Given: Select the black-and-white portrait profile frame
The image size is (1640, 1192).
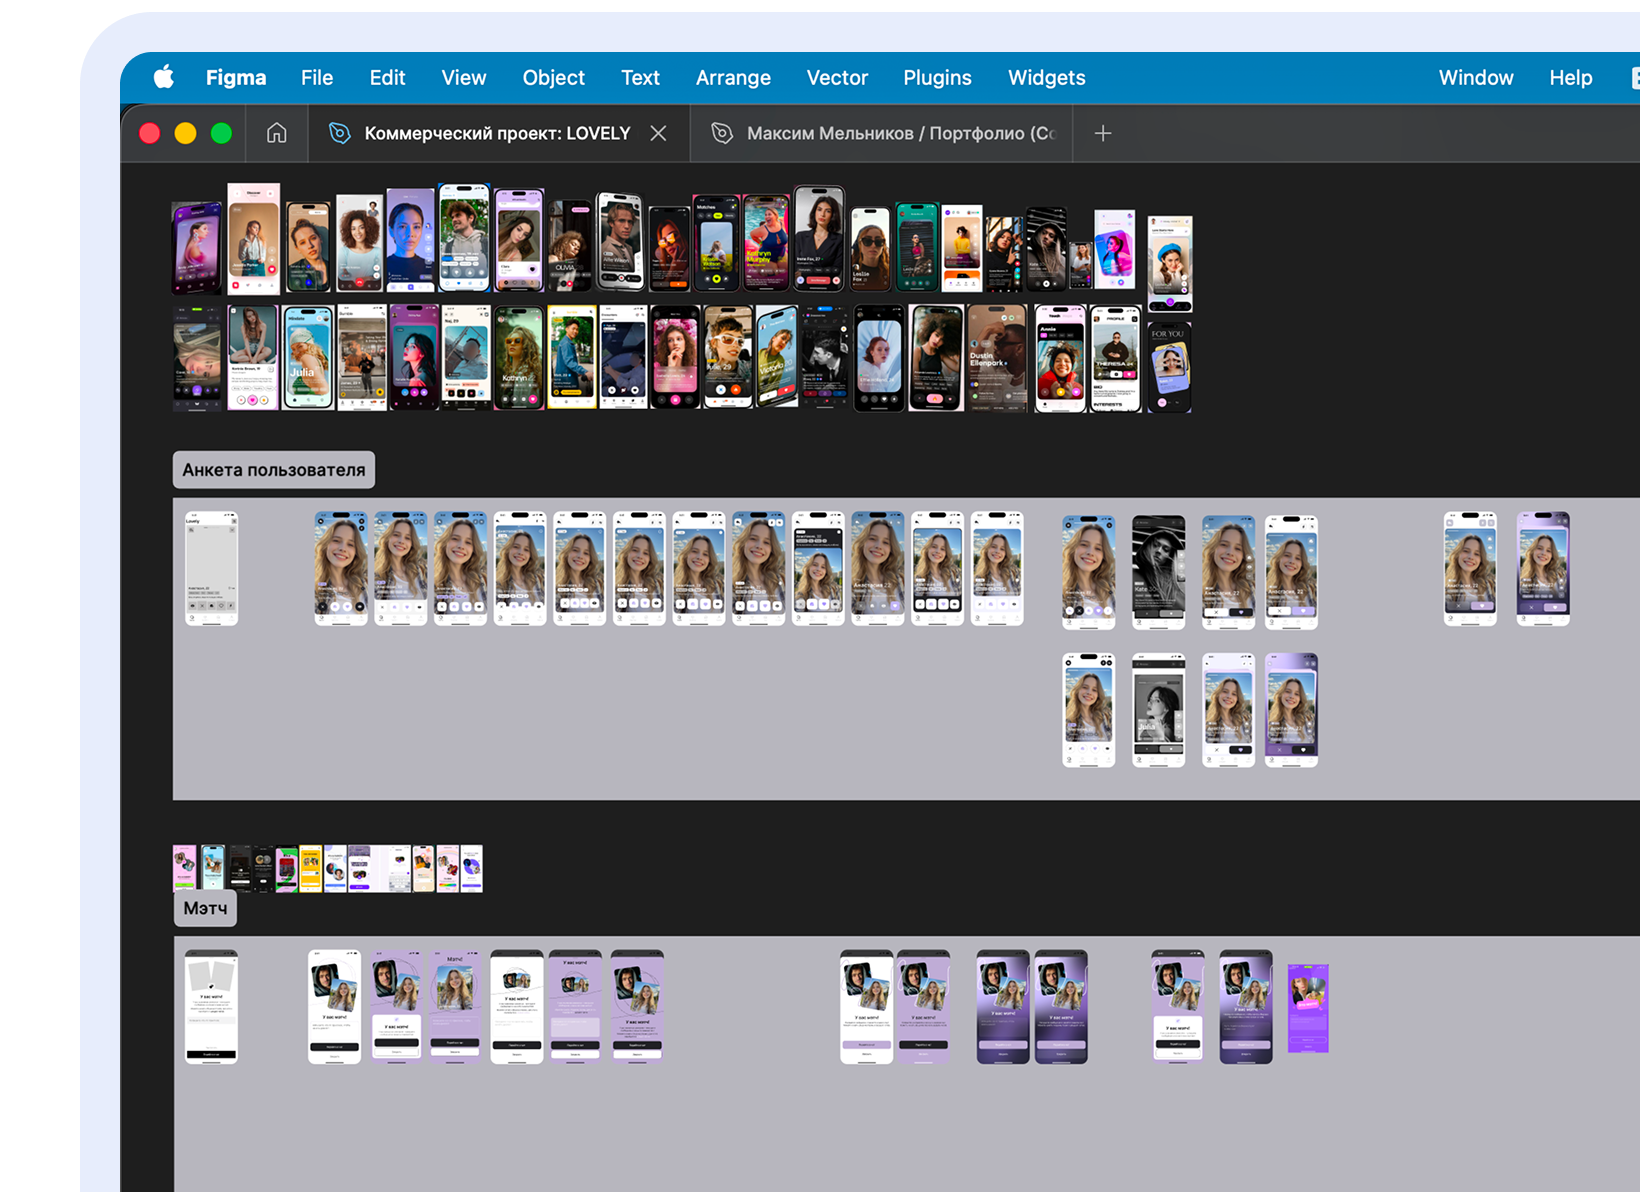Looking at the screenshot, I should pyautogui.click(x=1158, y=571).
